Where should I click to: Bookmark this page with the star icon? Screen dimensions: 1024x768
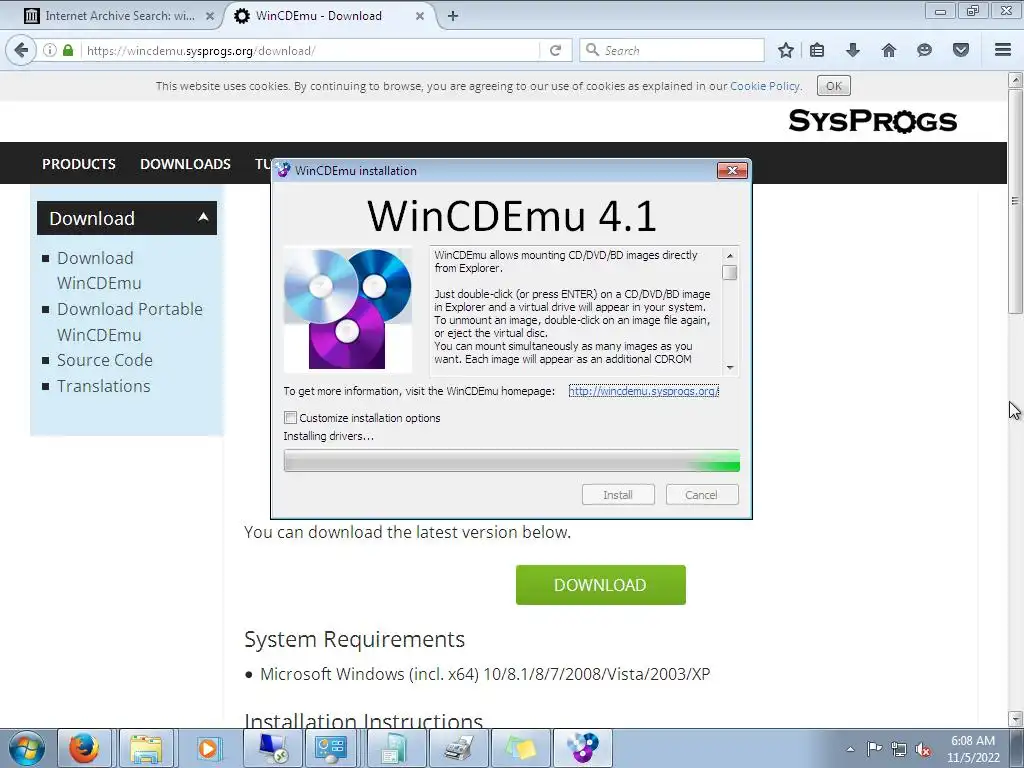click(x=786, y=50)
